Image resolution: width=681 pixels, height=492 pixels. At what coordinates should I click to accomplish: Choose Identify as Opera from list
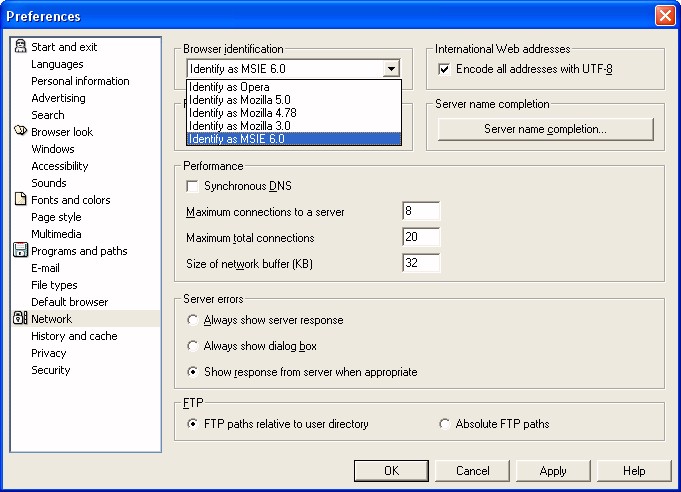coord(228,87)
